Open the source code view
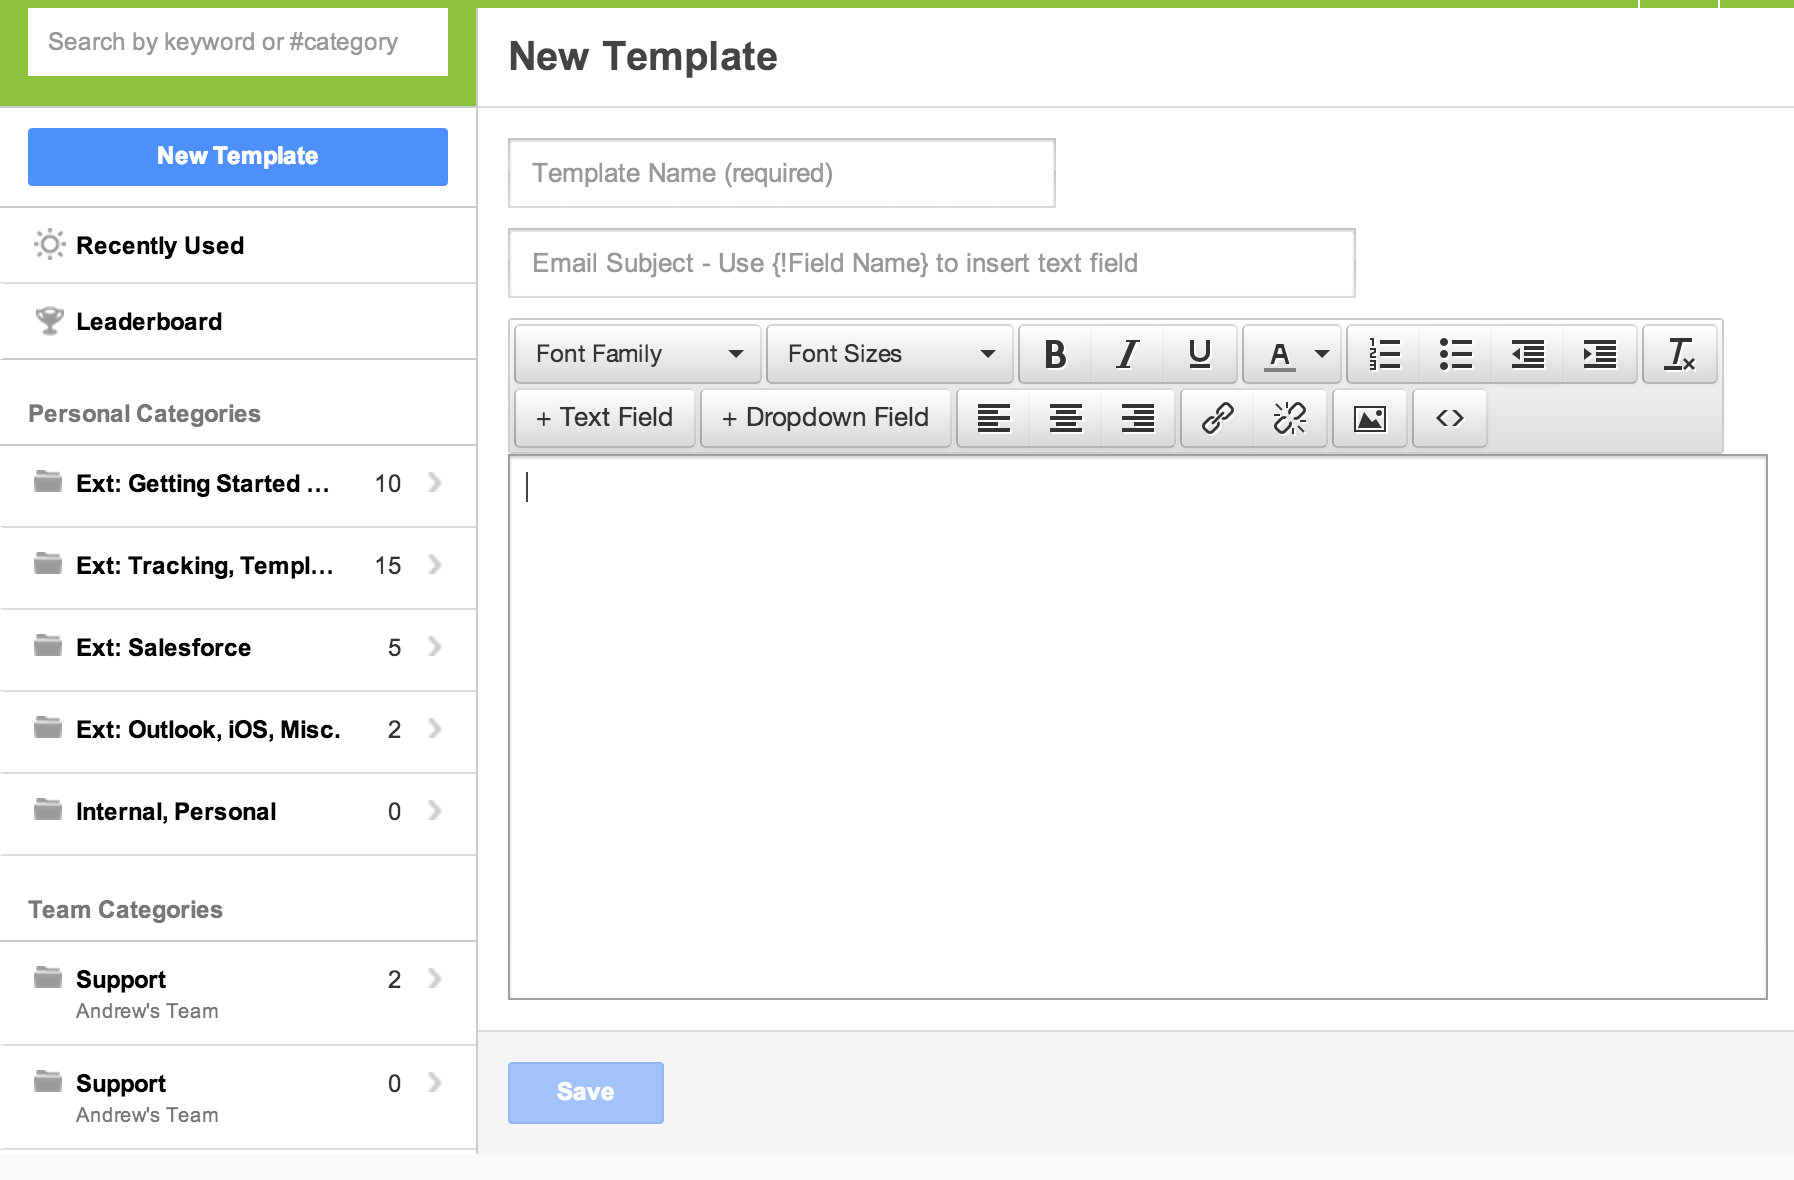This screenshot has width=1794, height=1180. [1450, 418]
